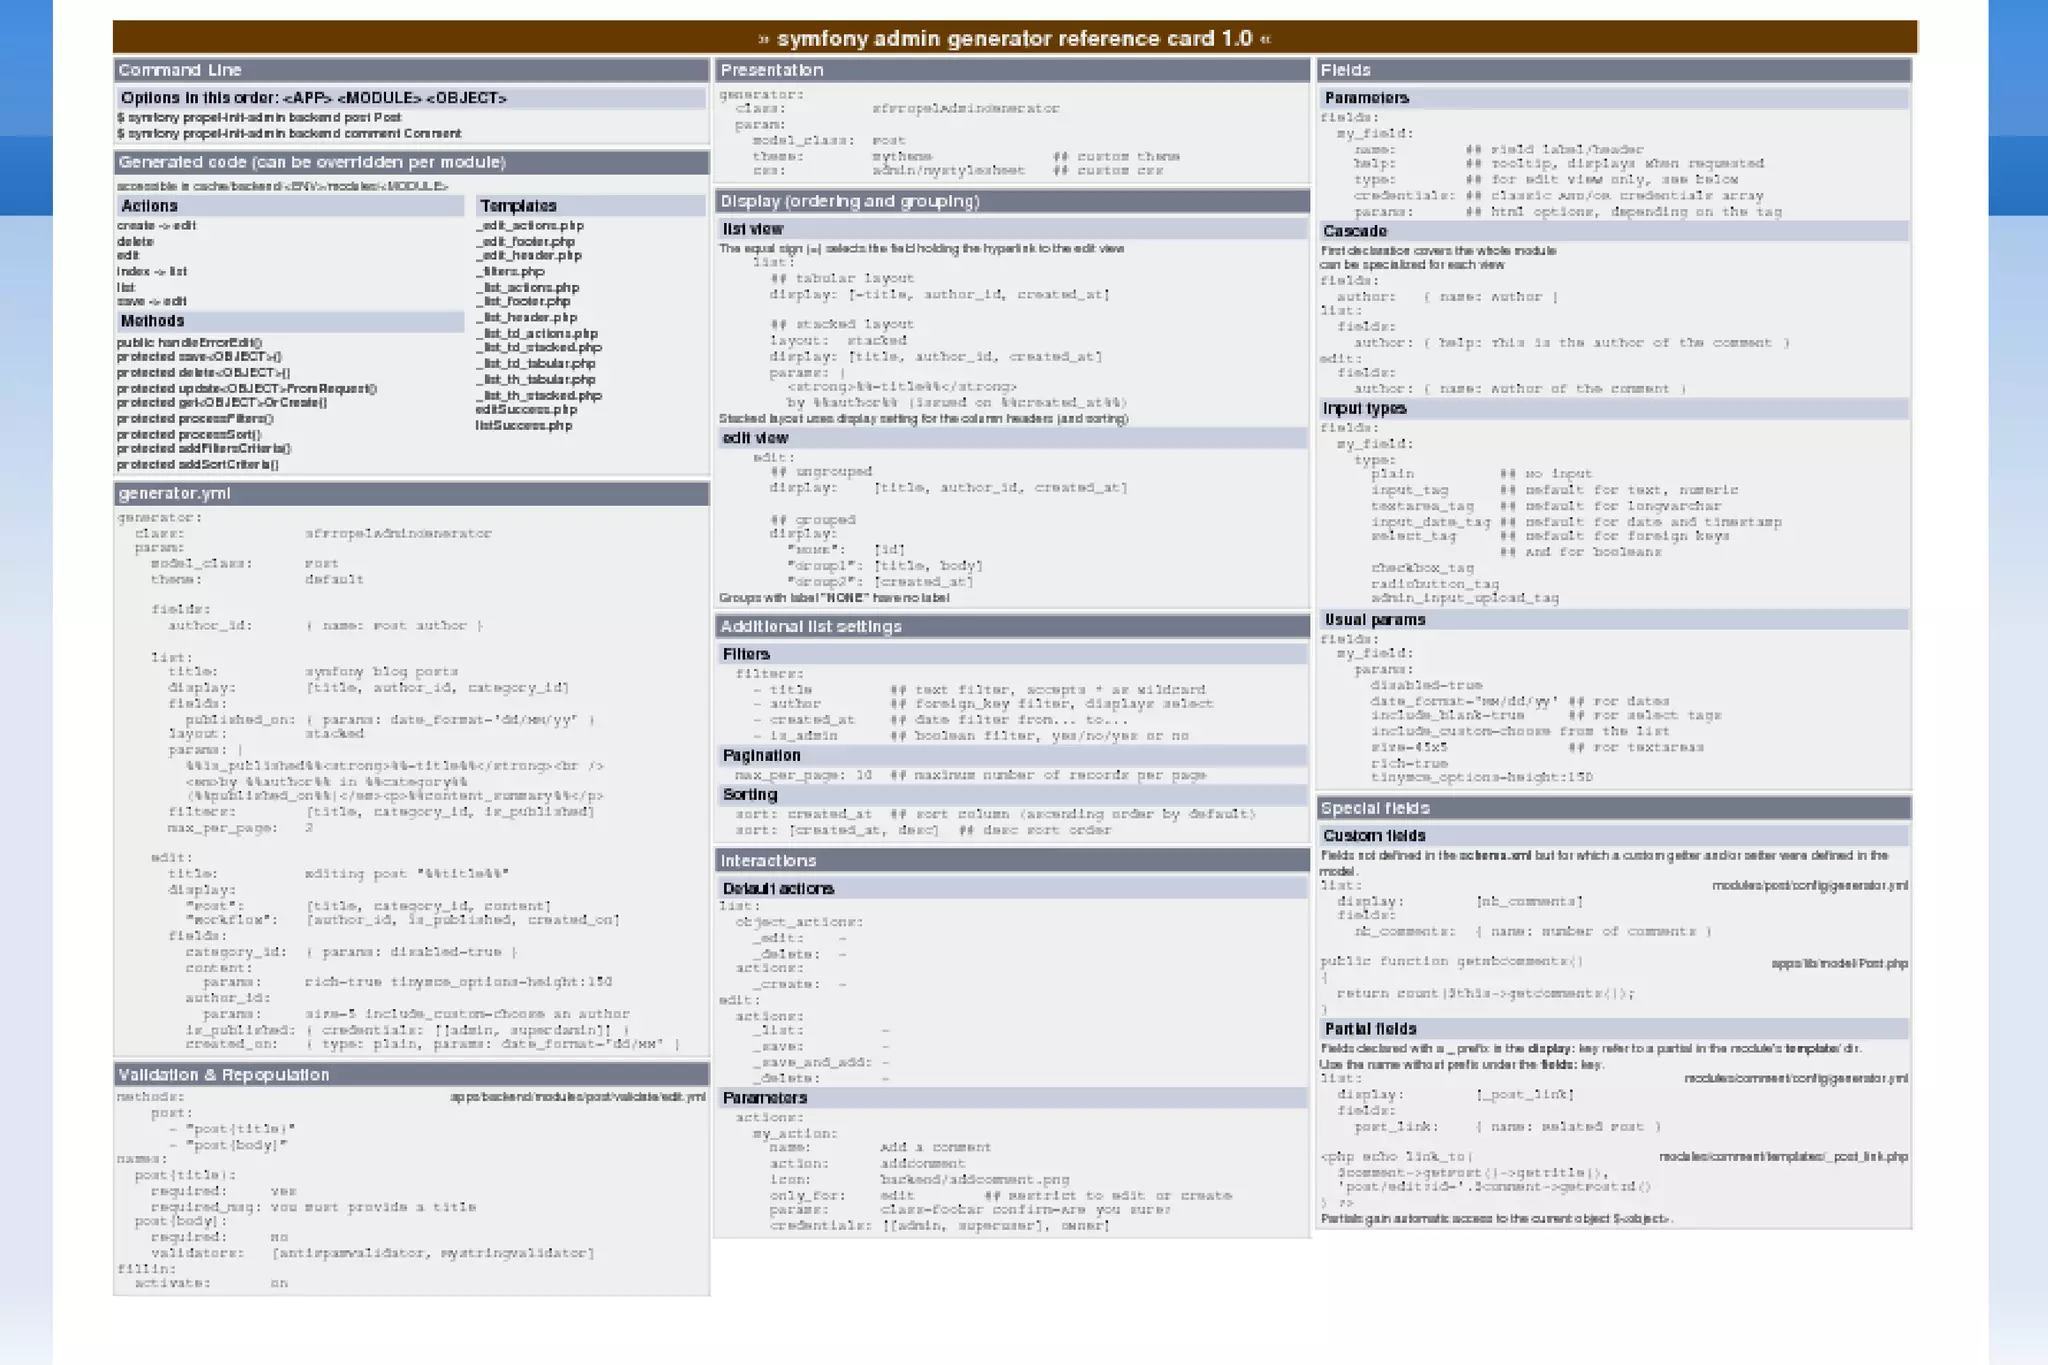Screen dimensions: 2048x1365
Task: Click the _post_link.php template path label
Action: coord(1783,1156)
